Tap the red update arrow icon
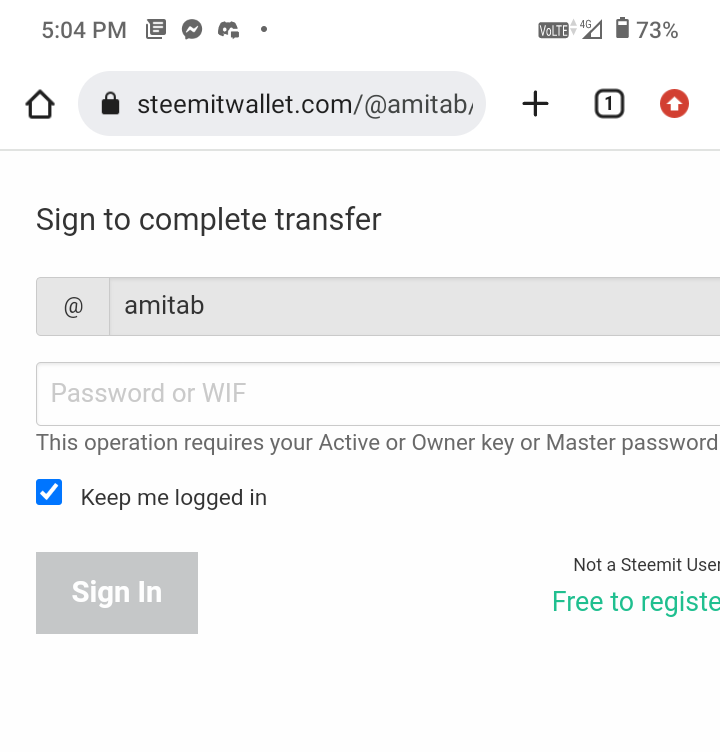This screenshot has height=752, width=720. point(674,104)
